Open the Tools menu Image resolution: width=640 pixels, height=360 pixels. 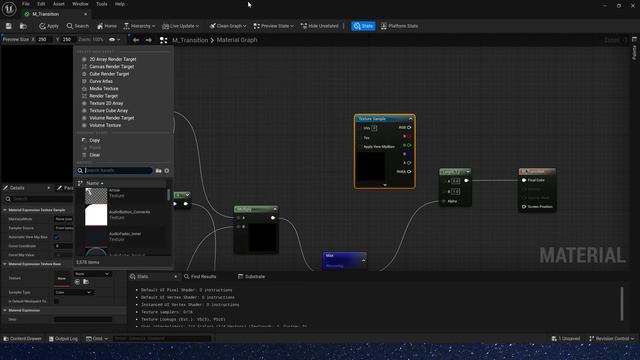[102, 4]
